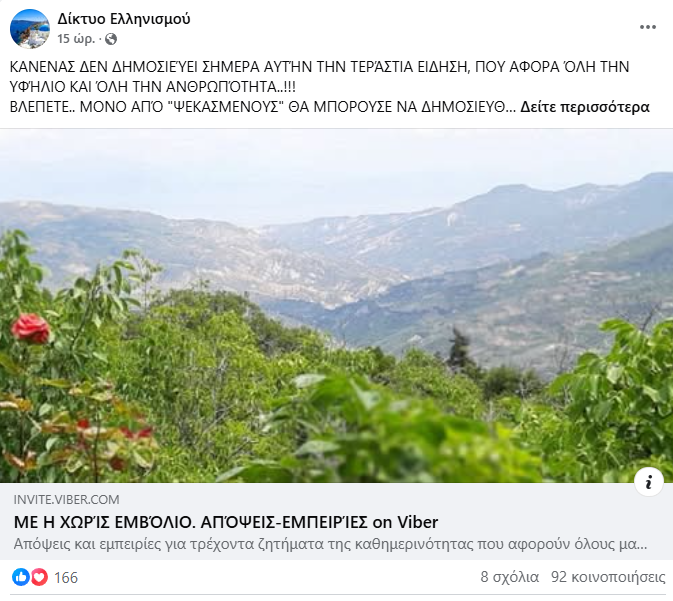Click the post text beginning ΚΑΝΕΝΑΣ ΔΕΝ ΔΗΜΟΣΙΕΎΕΙ
Screen dimensions: 673x601
tap(319, 67)
